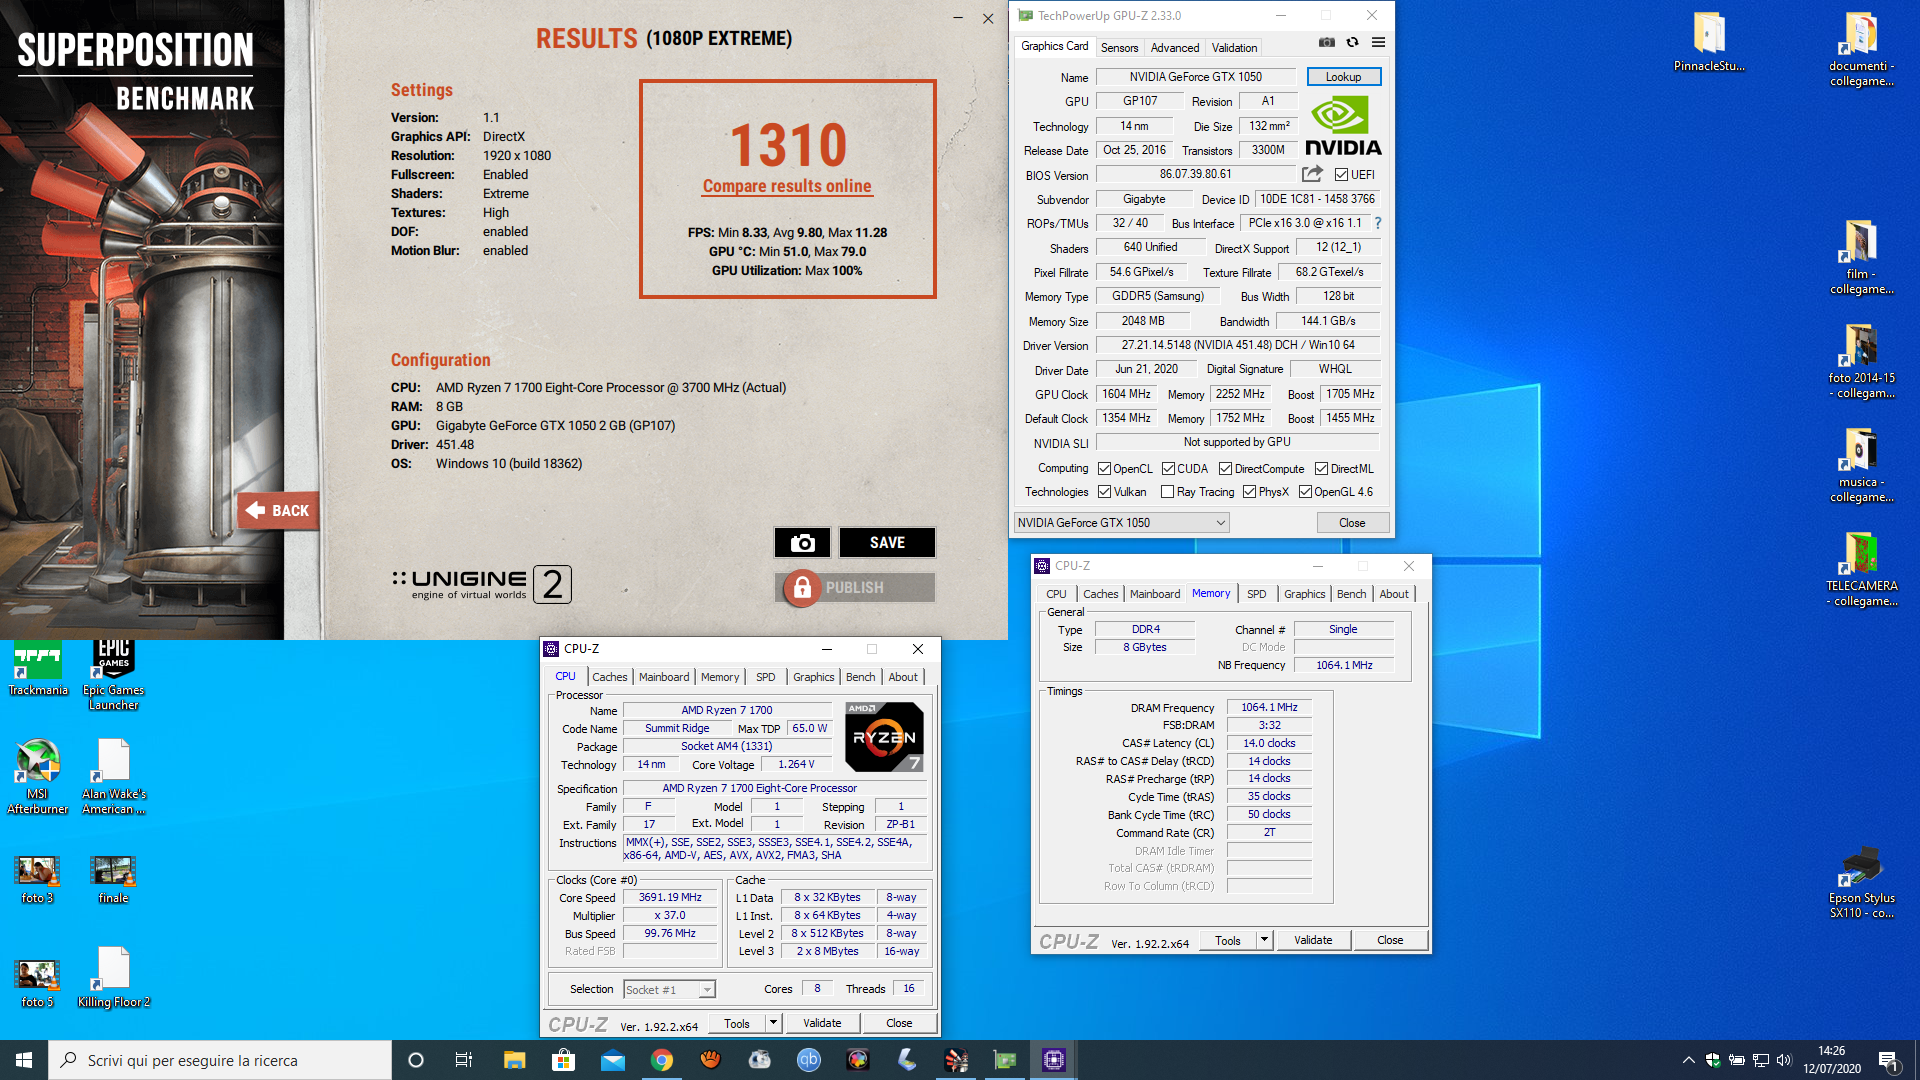Viewport: 1920px width, 1080px height.
Task: Toggle the CUDA checkbox
Action: click(1168, 469)
